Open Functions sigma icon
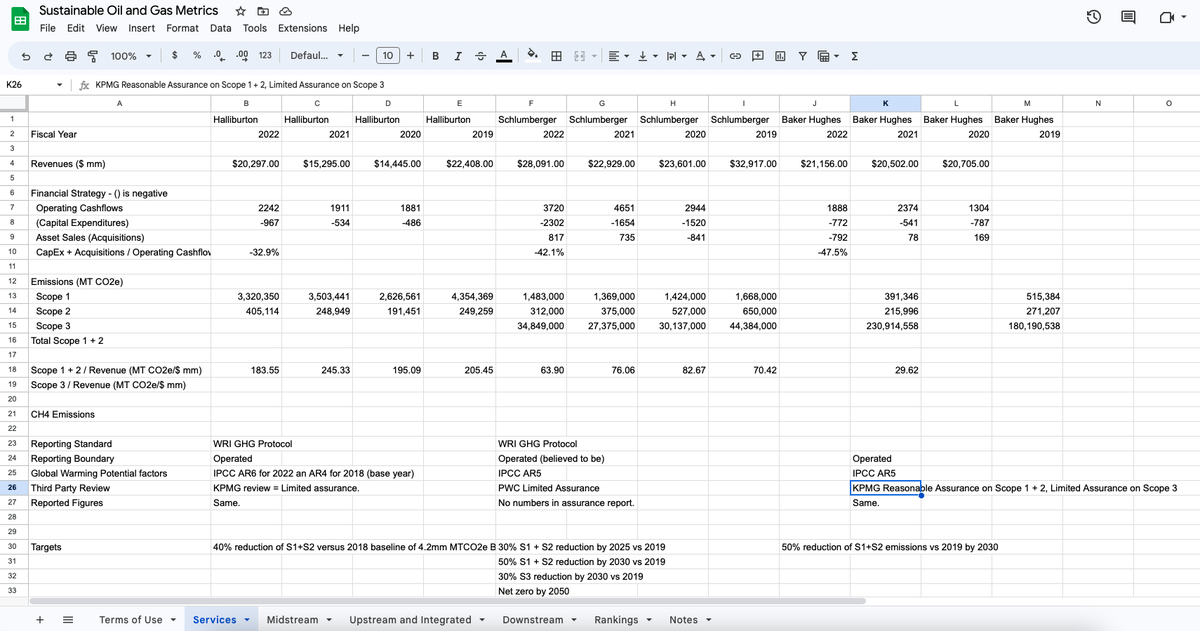Viewport: 1200px width, 631px height. click(x=855, y=57)
